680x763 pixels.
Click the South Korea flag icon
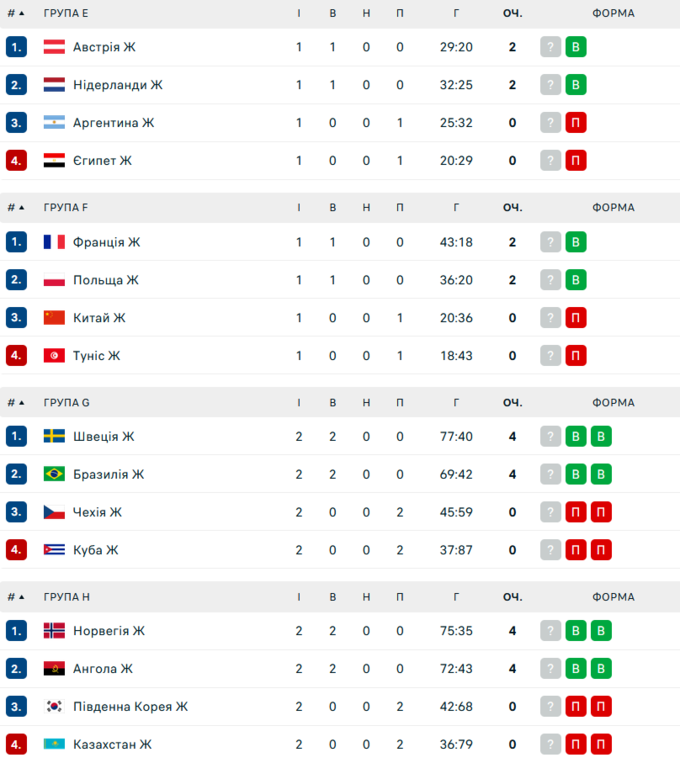click(x=54, y=707)
